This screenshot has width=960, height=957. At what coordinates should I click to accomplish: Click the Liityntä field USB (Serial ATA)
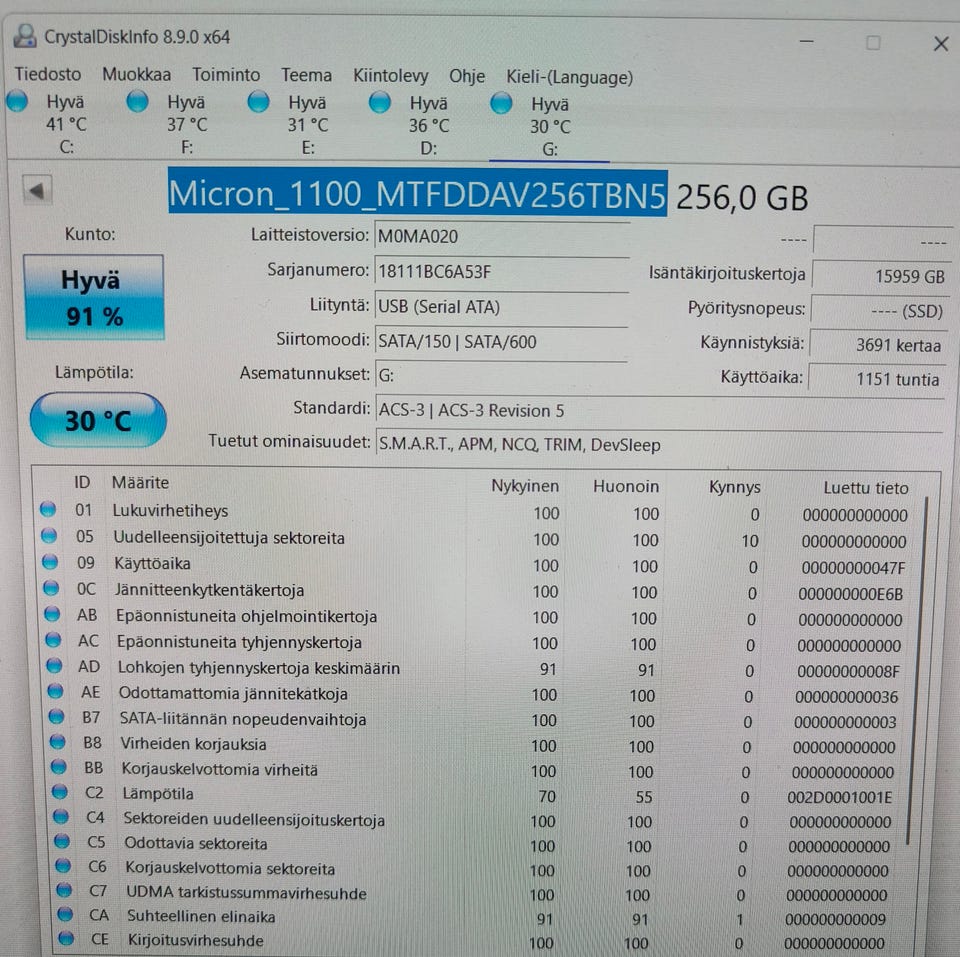[x=502, y=306]
